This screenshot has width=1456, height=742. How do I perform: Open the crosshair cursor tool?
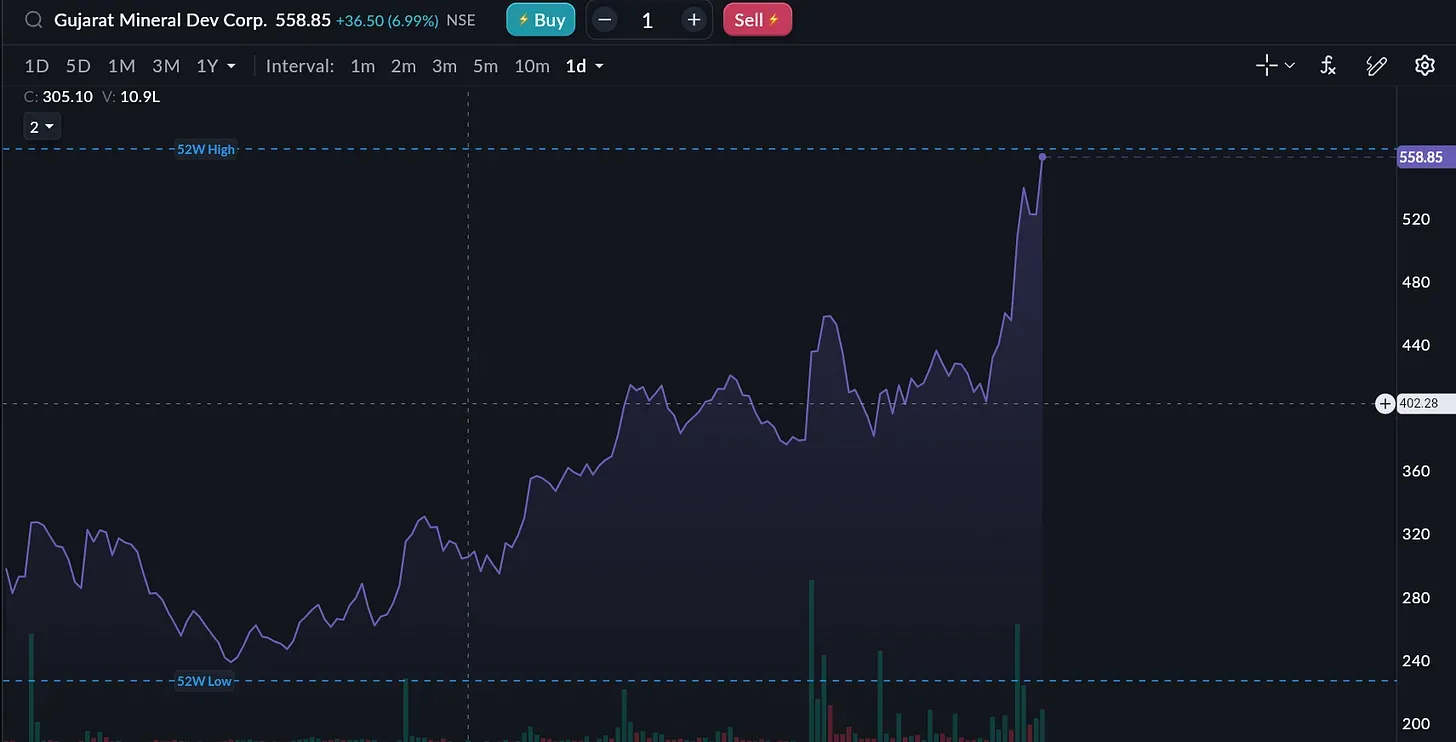pyautogui.click(x=1266, y=66)
